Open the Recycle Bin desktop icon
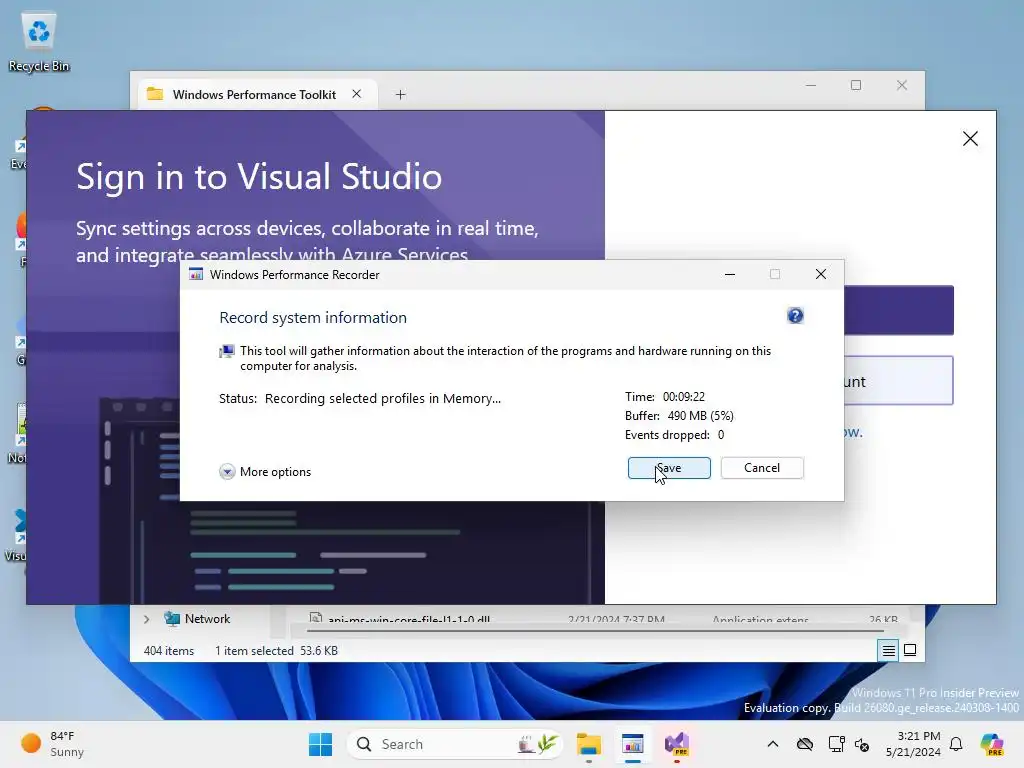 39,41
